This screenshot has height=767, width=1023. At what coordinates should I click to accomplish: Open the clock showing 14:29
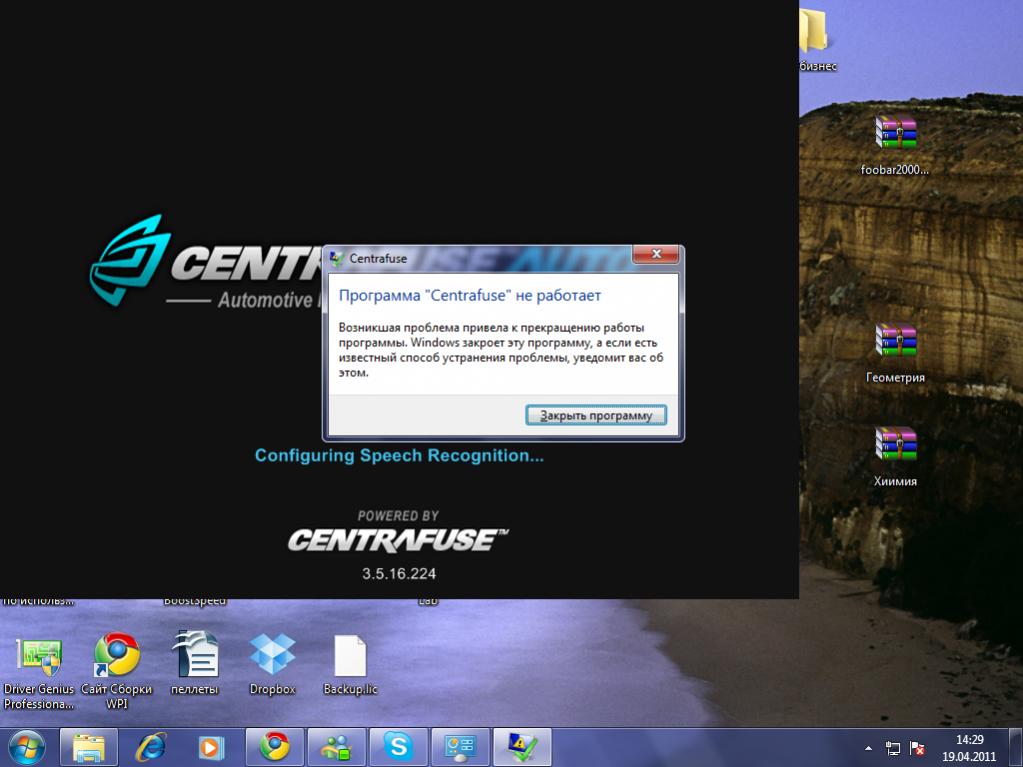969,747
